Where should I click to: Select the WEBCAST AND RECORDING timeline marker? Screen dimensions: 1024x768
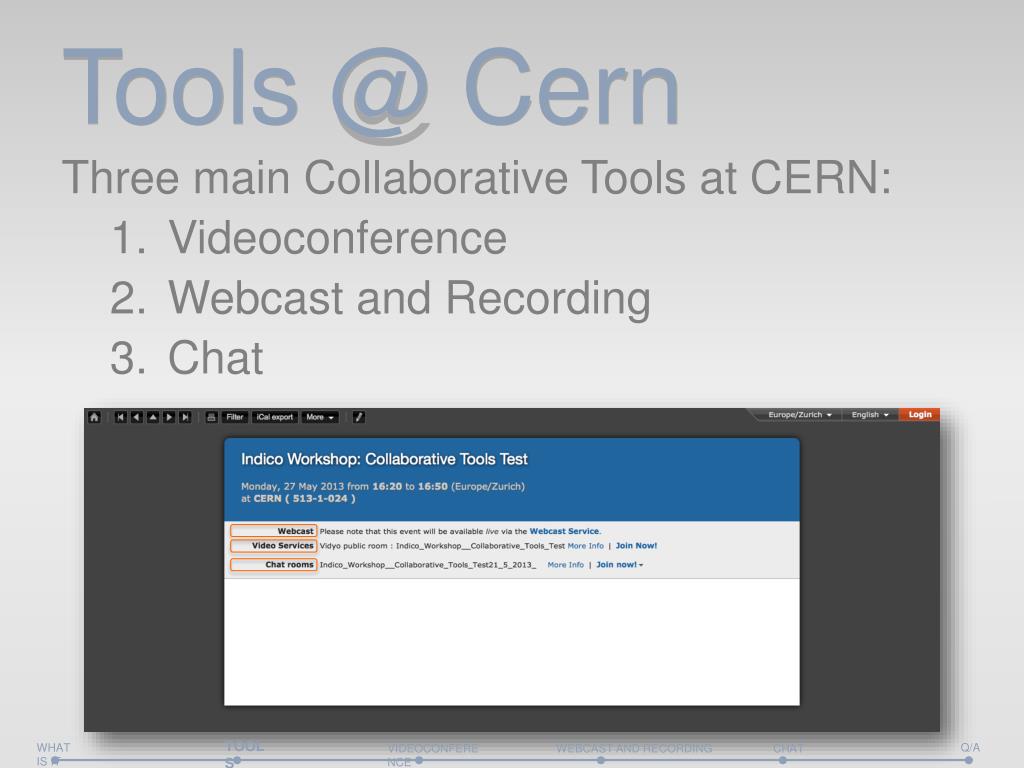[600, 761]
